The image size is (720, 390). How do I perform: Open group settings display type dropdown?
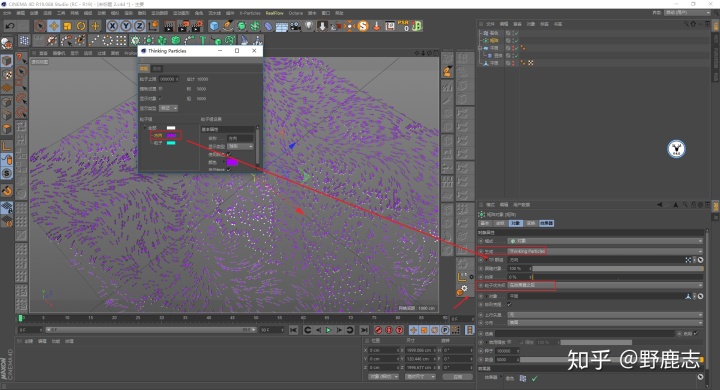(240, 146)
